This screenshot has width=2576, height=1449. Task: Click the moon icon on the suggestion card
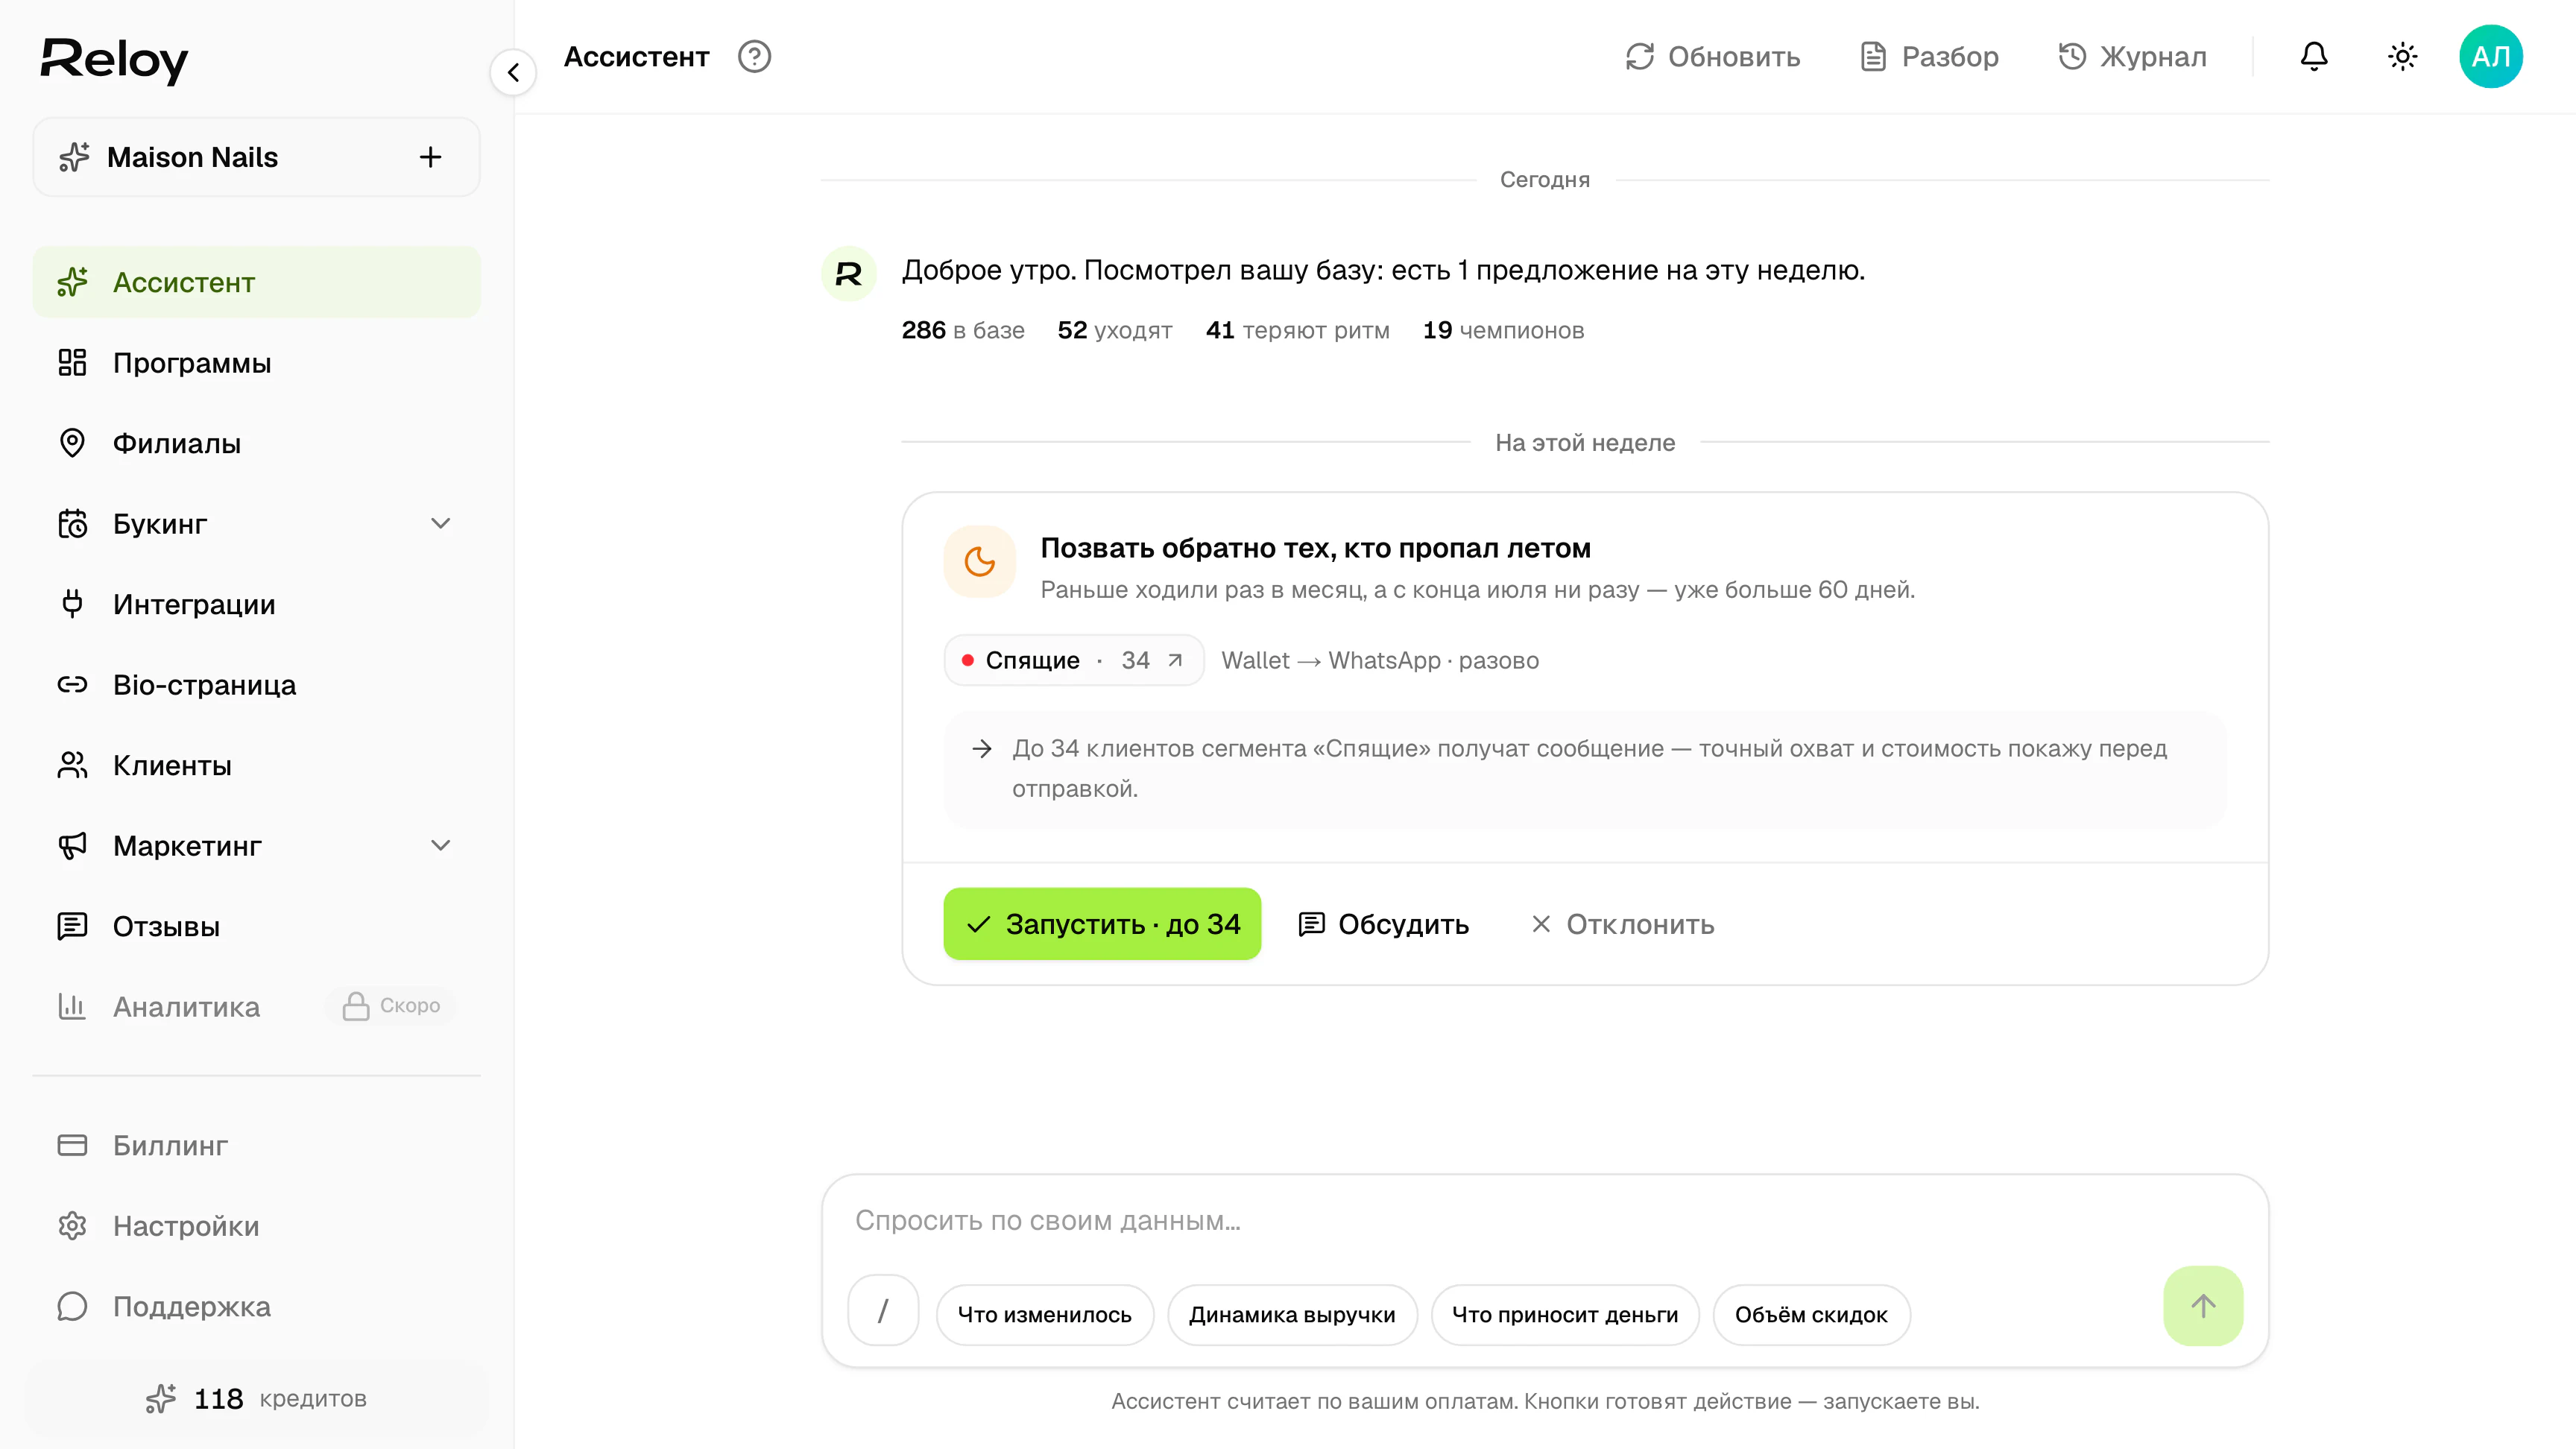click(x=980, y=561)
